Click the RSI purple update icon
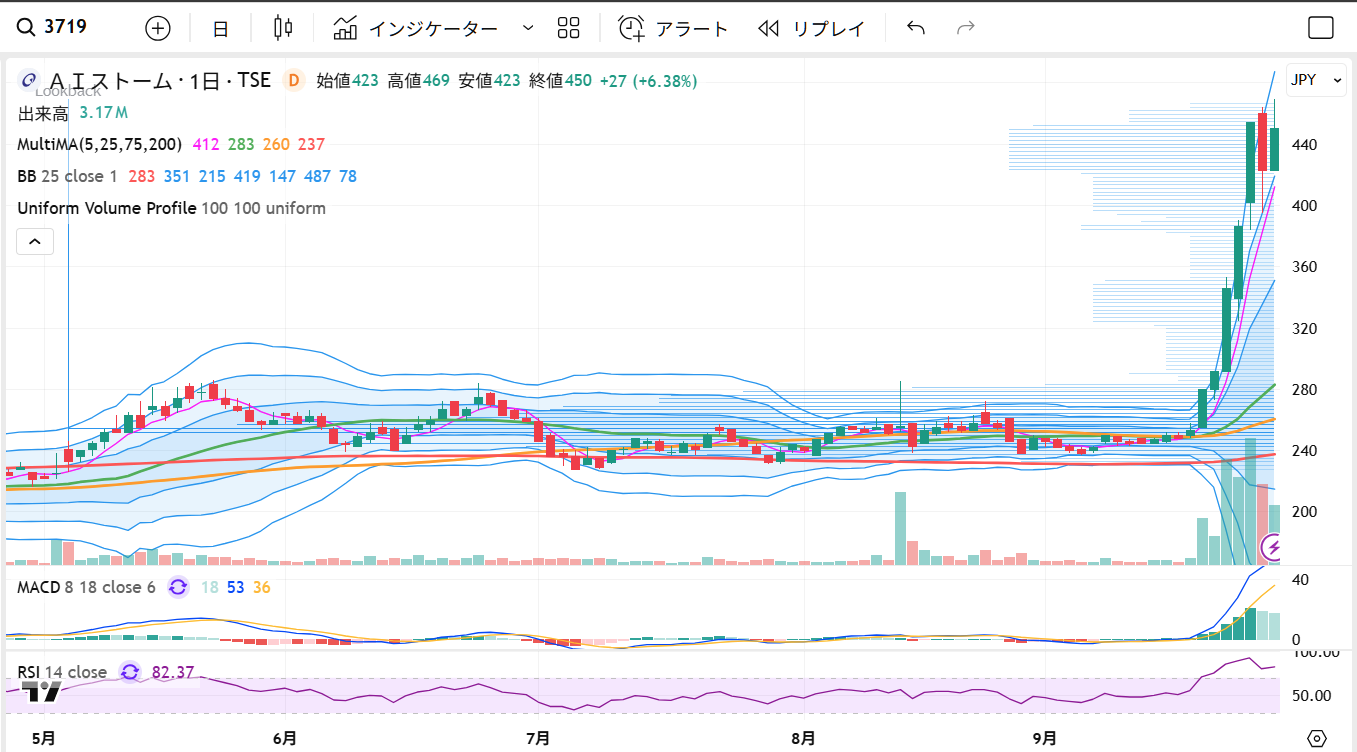1357x752 pixels. pos(130,672)
